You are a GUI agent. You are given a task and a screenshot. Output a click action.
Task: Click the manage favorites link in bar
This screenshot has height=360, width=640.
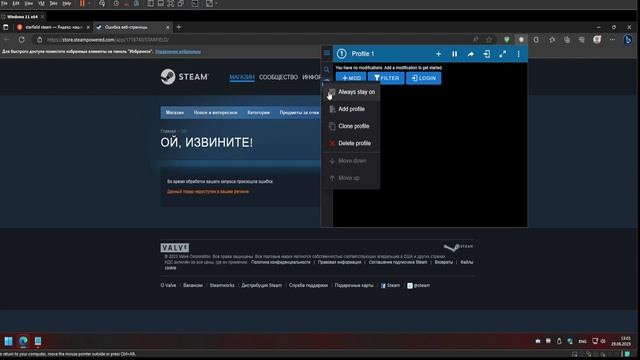tap(178, 52)
